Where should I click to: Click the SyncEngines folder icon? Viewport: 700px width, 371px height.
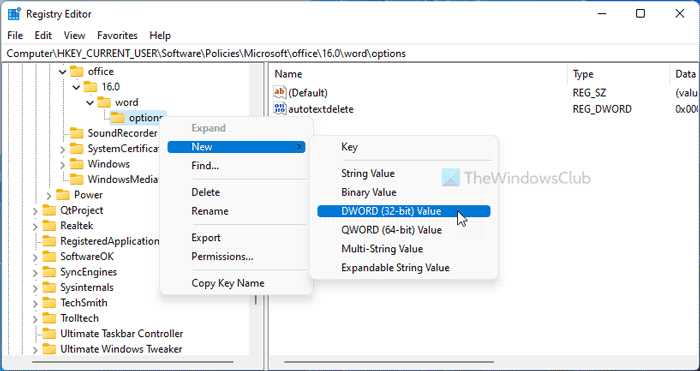click(x=49, y=272)
